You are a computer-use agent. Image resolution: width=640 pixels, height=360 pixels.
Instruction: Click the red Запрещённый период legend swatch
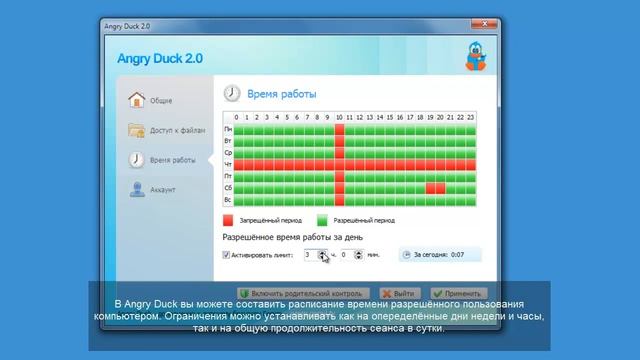pyautogui.click(x=228, y=220)
